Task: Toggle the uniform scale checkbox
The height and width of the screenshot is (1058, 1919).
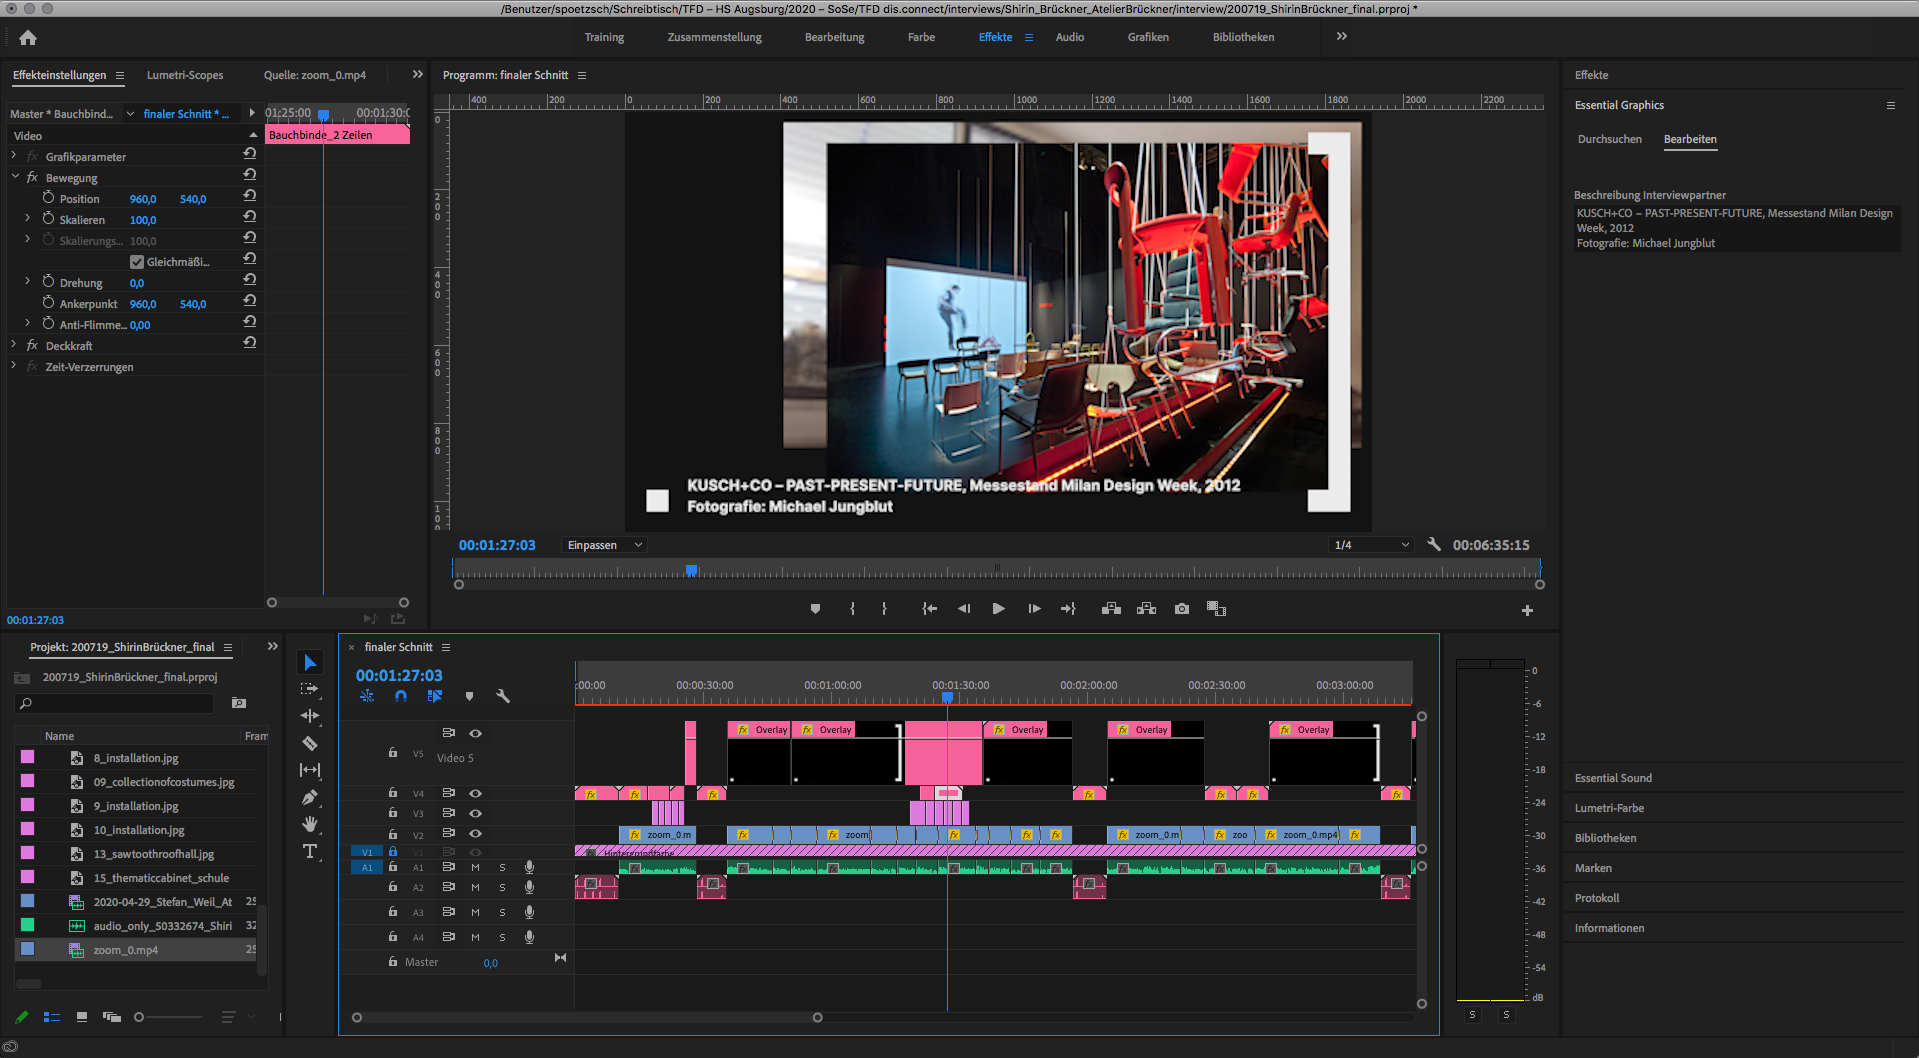Action: [137, 262]
